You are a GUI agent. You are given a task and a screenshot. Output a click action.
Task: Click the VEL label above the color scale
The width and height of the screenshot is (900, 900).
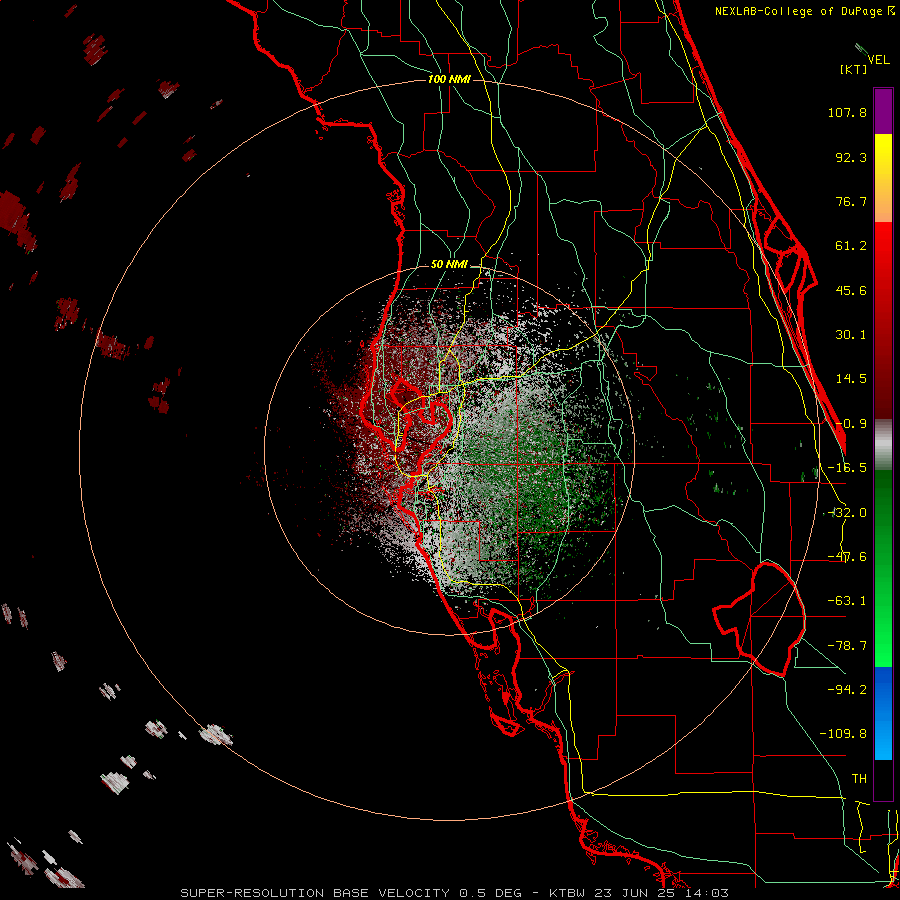(879, 59)
